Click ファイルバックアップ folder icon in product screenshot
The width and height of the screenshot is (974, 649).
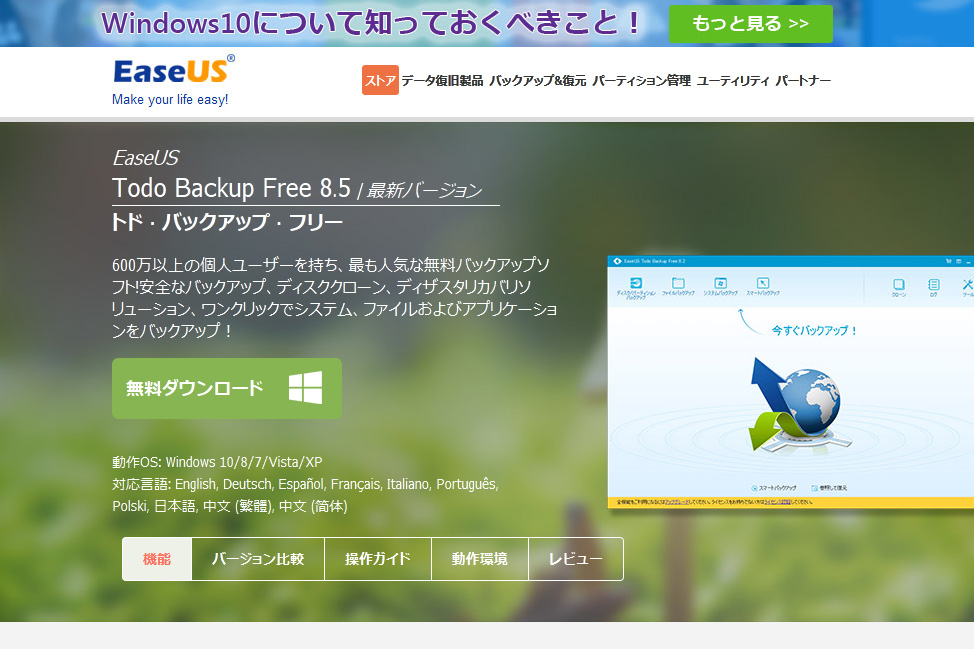tap(678, 283)
